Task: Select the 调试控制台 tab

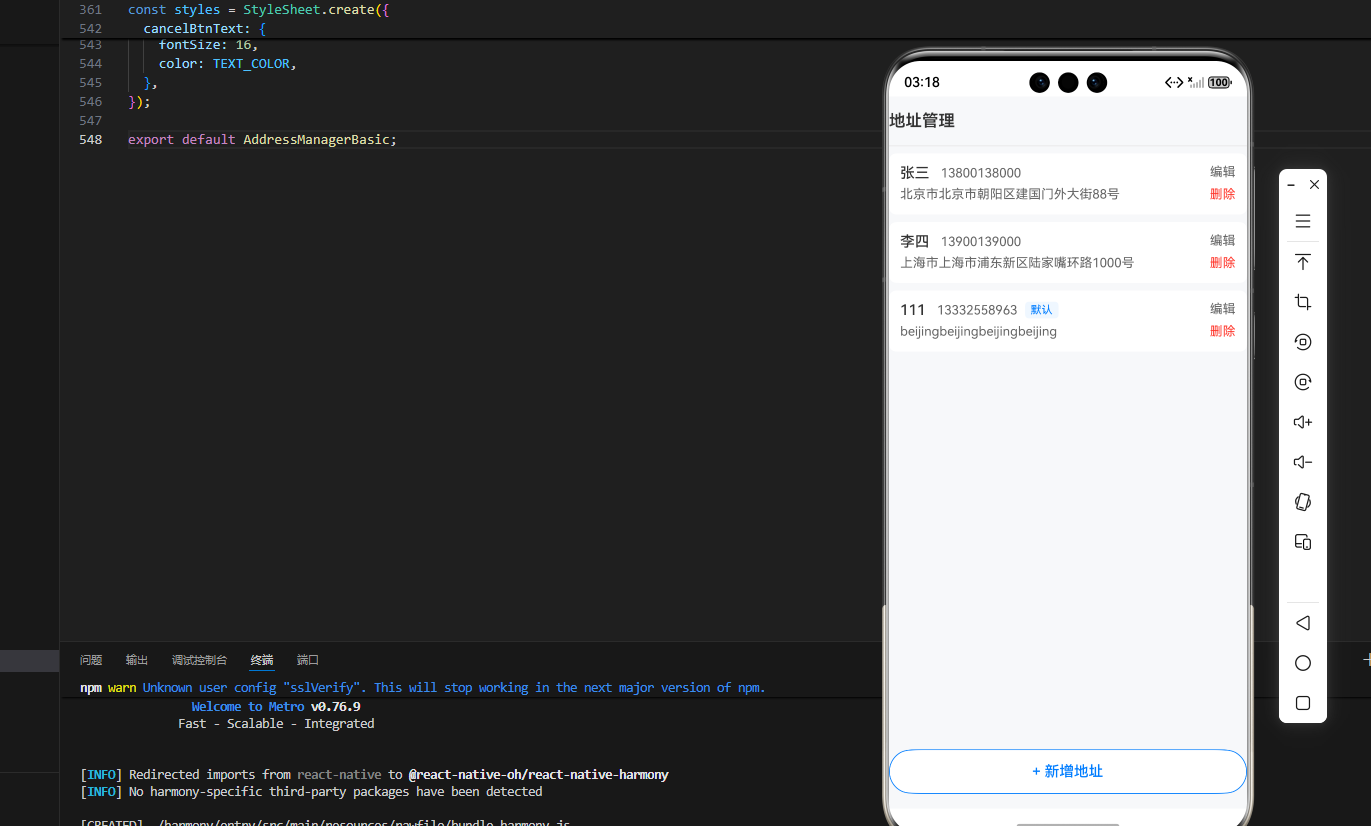Action: point(198,660)
